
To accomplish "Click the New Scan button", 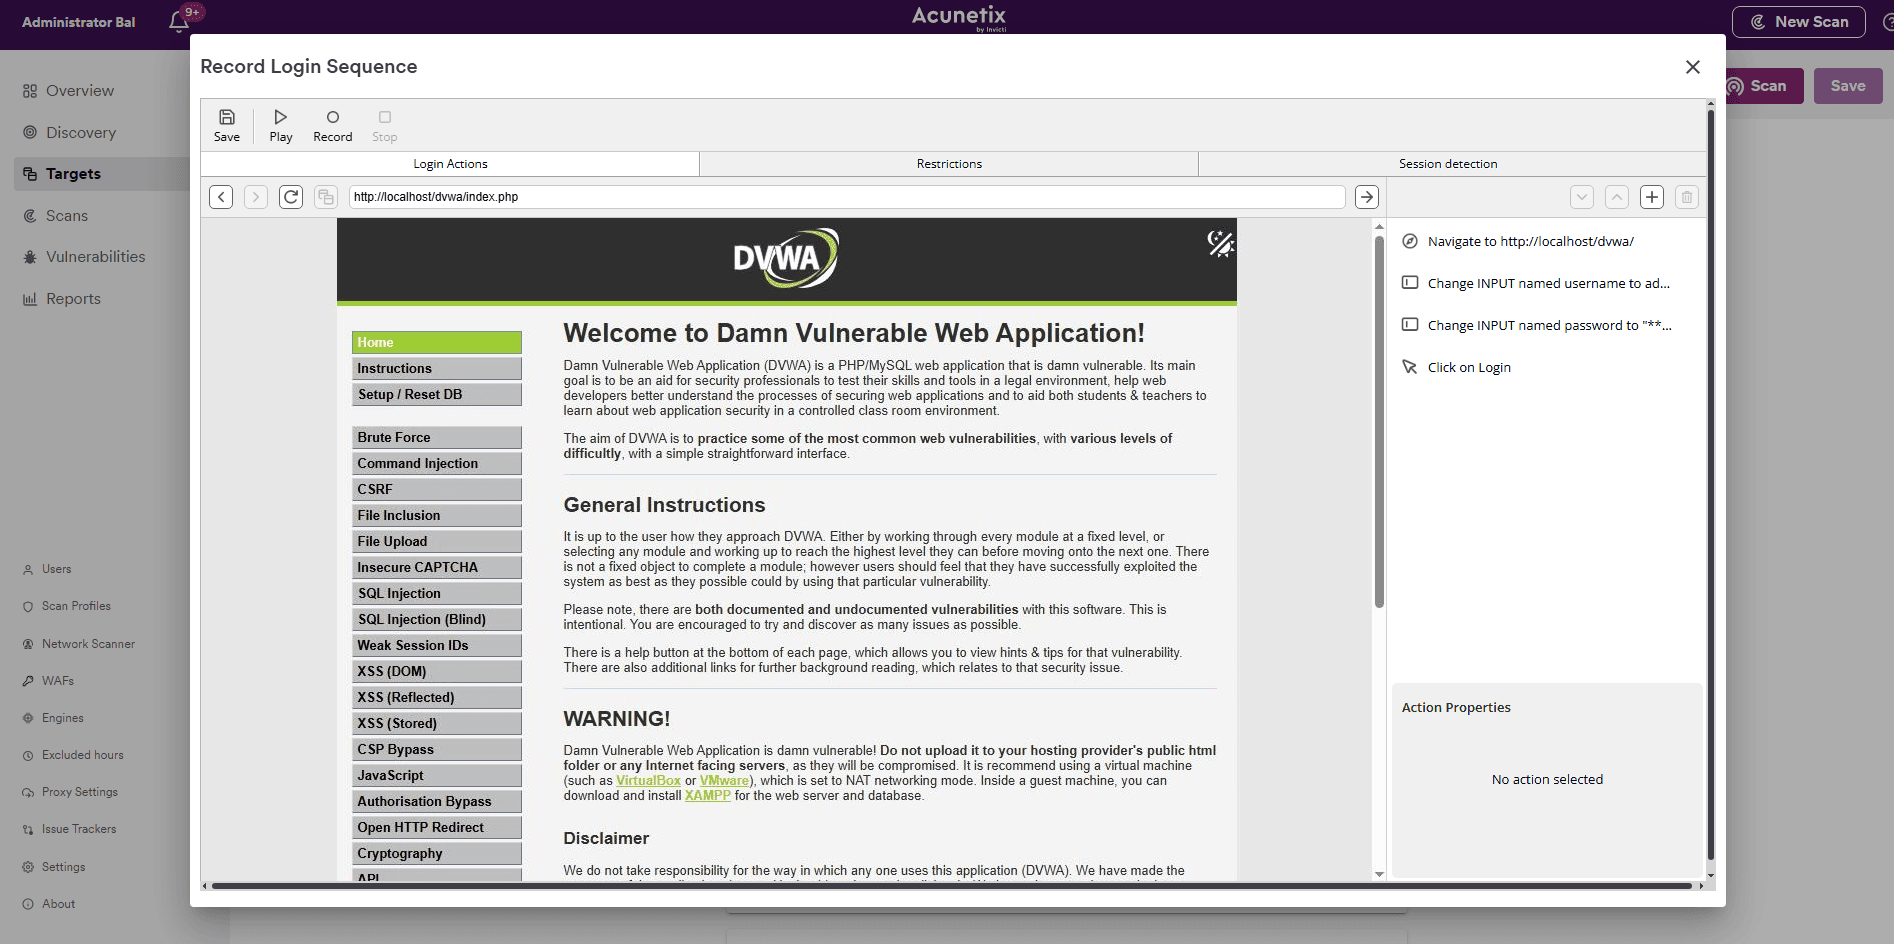I will tap(1799, 22).
